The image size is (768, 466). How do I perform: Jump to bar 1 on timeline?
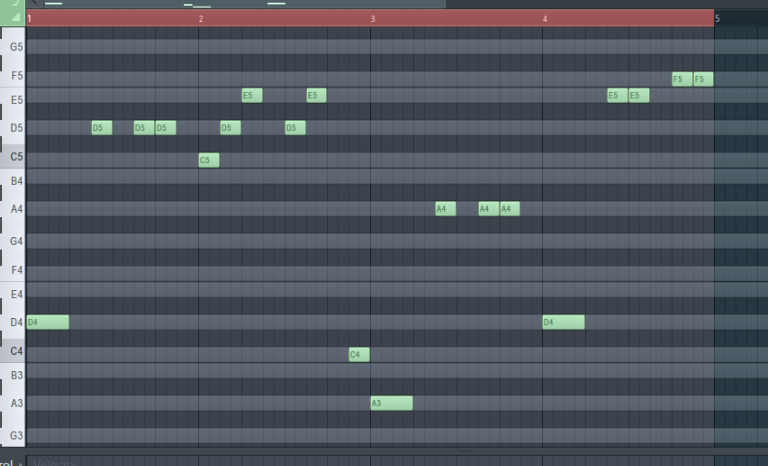(30, 19)
